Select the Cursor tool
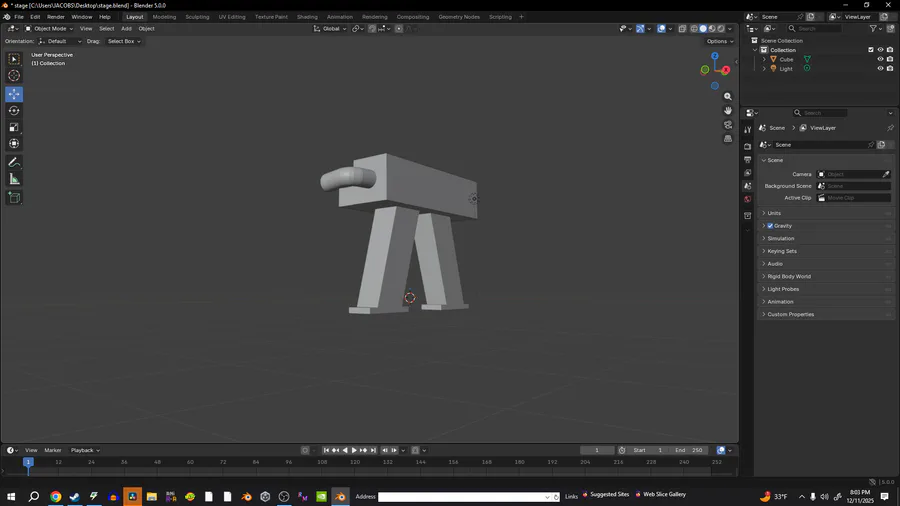 pyautogui.click(x=14, y=76)
